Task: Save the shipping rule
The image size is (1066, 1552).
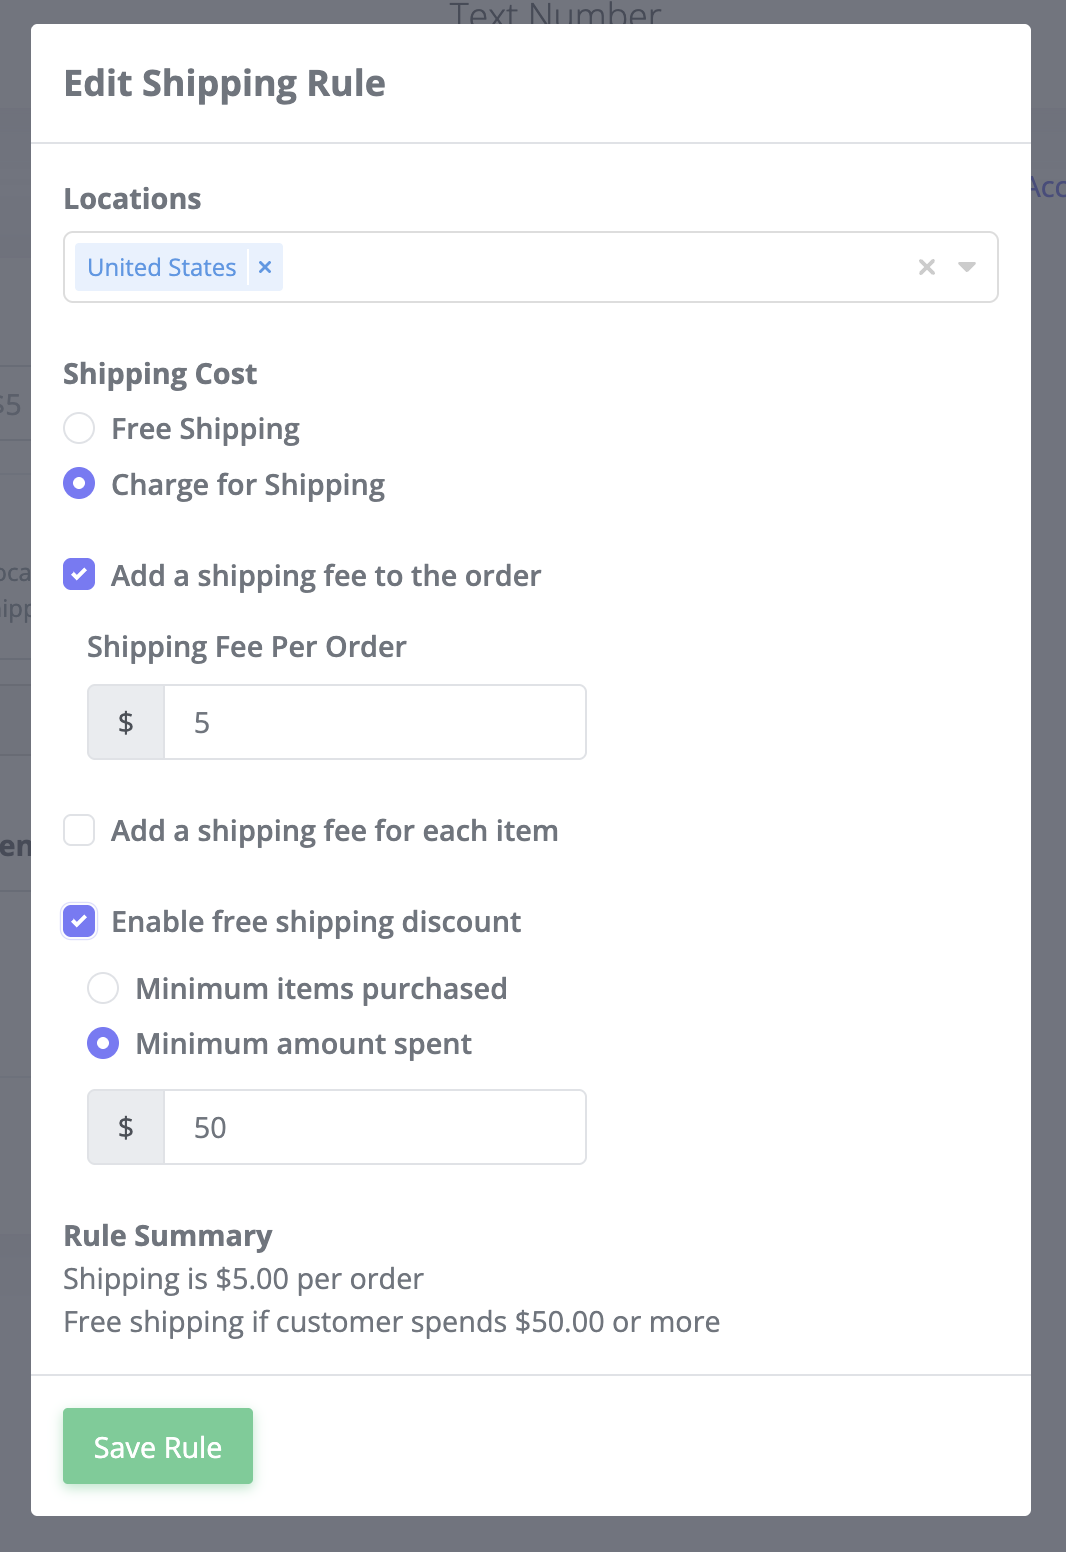Action: pos(157,1446)
